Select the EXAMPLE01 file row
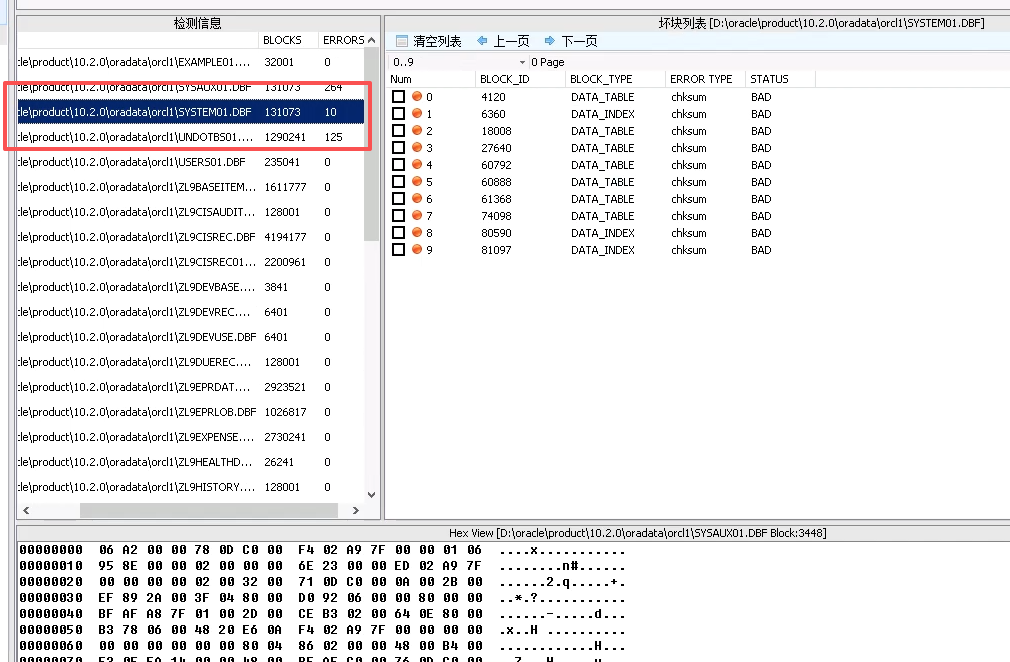 pyautogui.click(x=191, y=62)
